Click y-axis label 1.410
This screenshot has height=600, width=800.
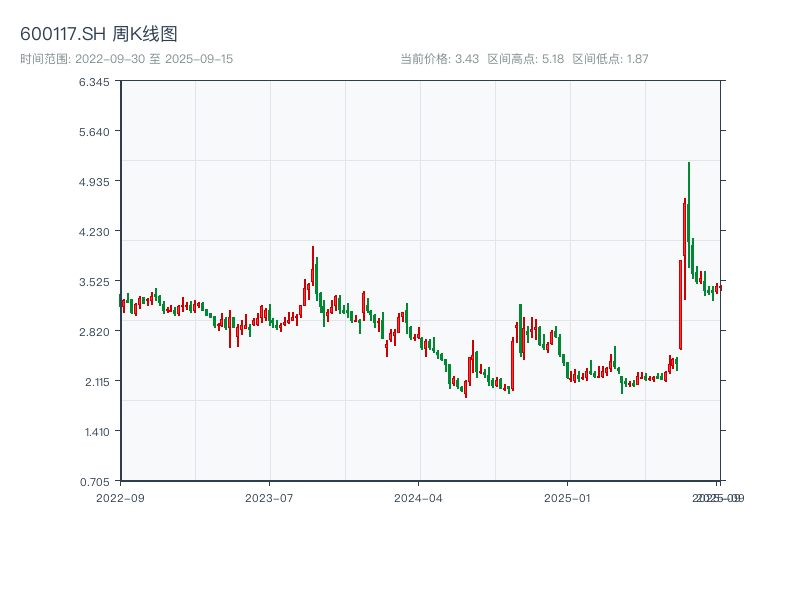point(97,432)
